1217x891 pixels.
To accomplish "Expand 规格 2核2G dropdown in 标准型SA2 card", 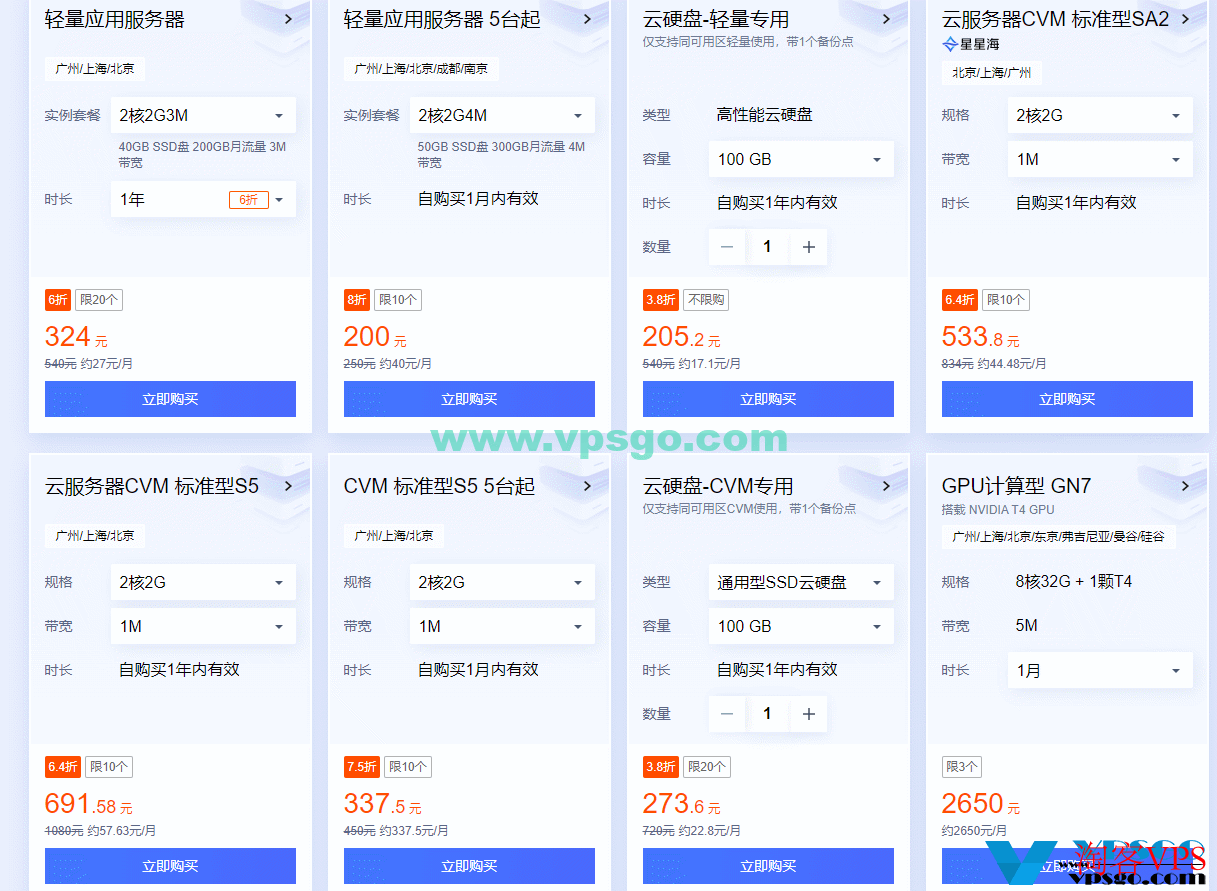I will [1100, 115].
